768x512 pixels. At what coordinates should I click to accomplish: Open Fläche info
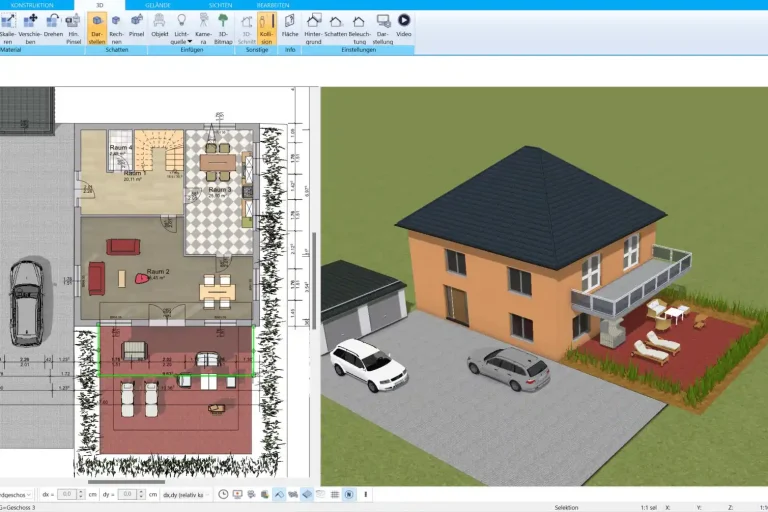coord(289,25)
